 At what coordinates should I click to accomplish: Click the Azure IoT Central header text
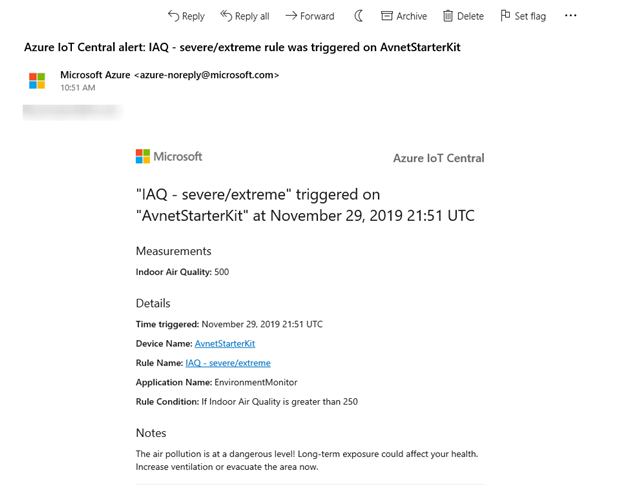(x=439, y=158)
